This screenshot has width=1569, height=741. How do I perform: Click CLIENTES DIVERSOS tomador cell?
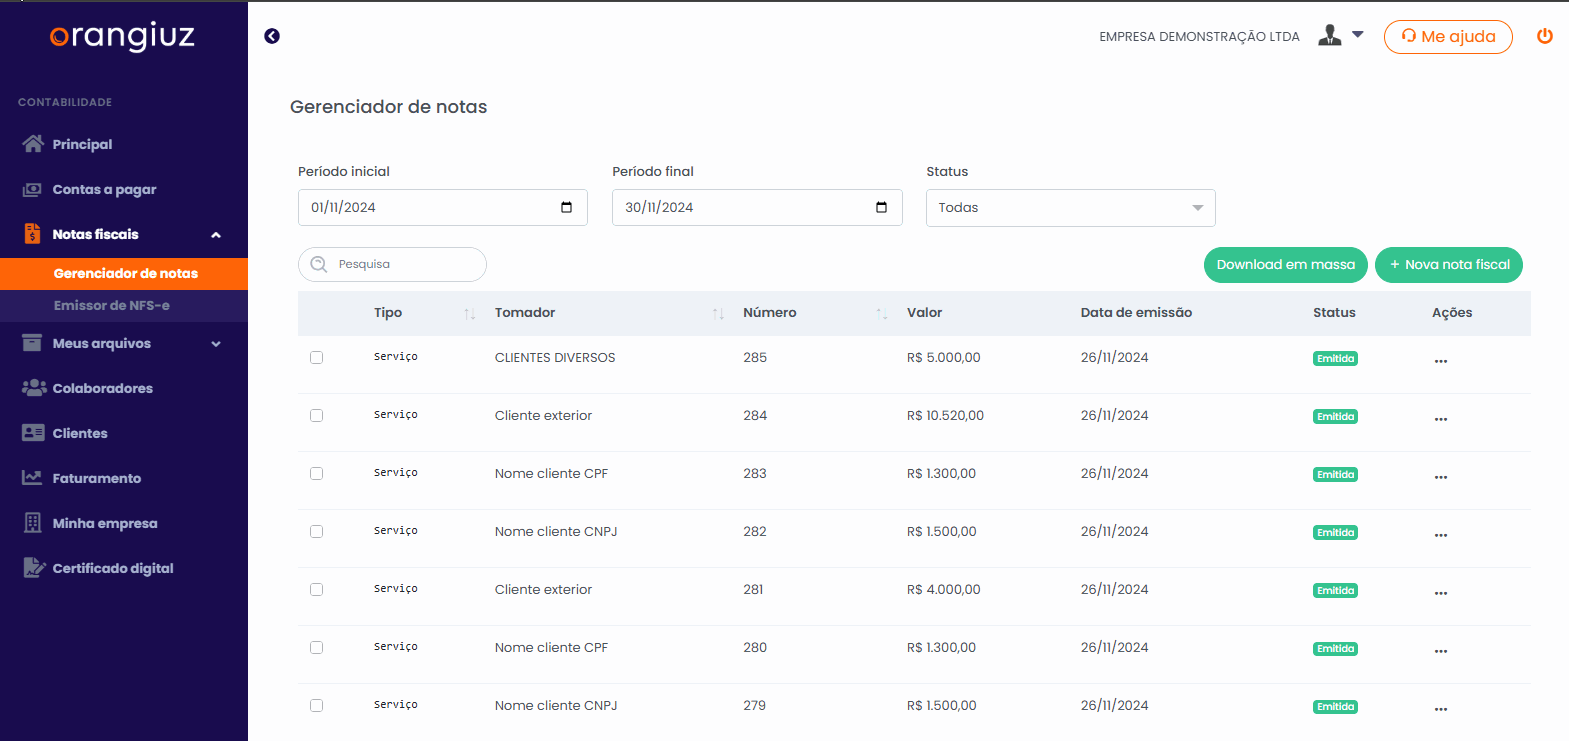click(x=555, y=357)
